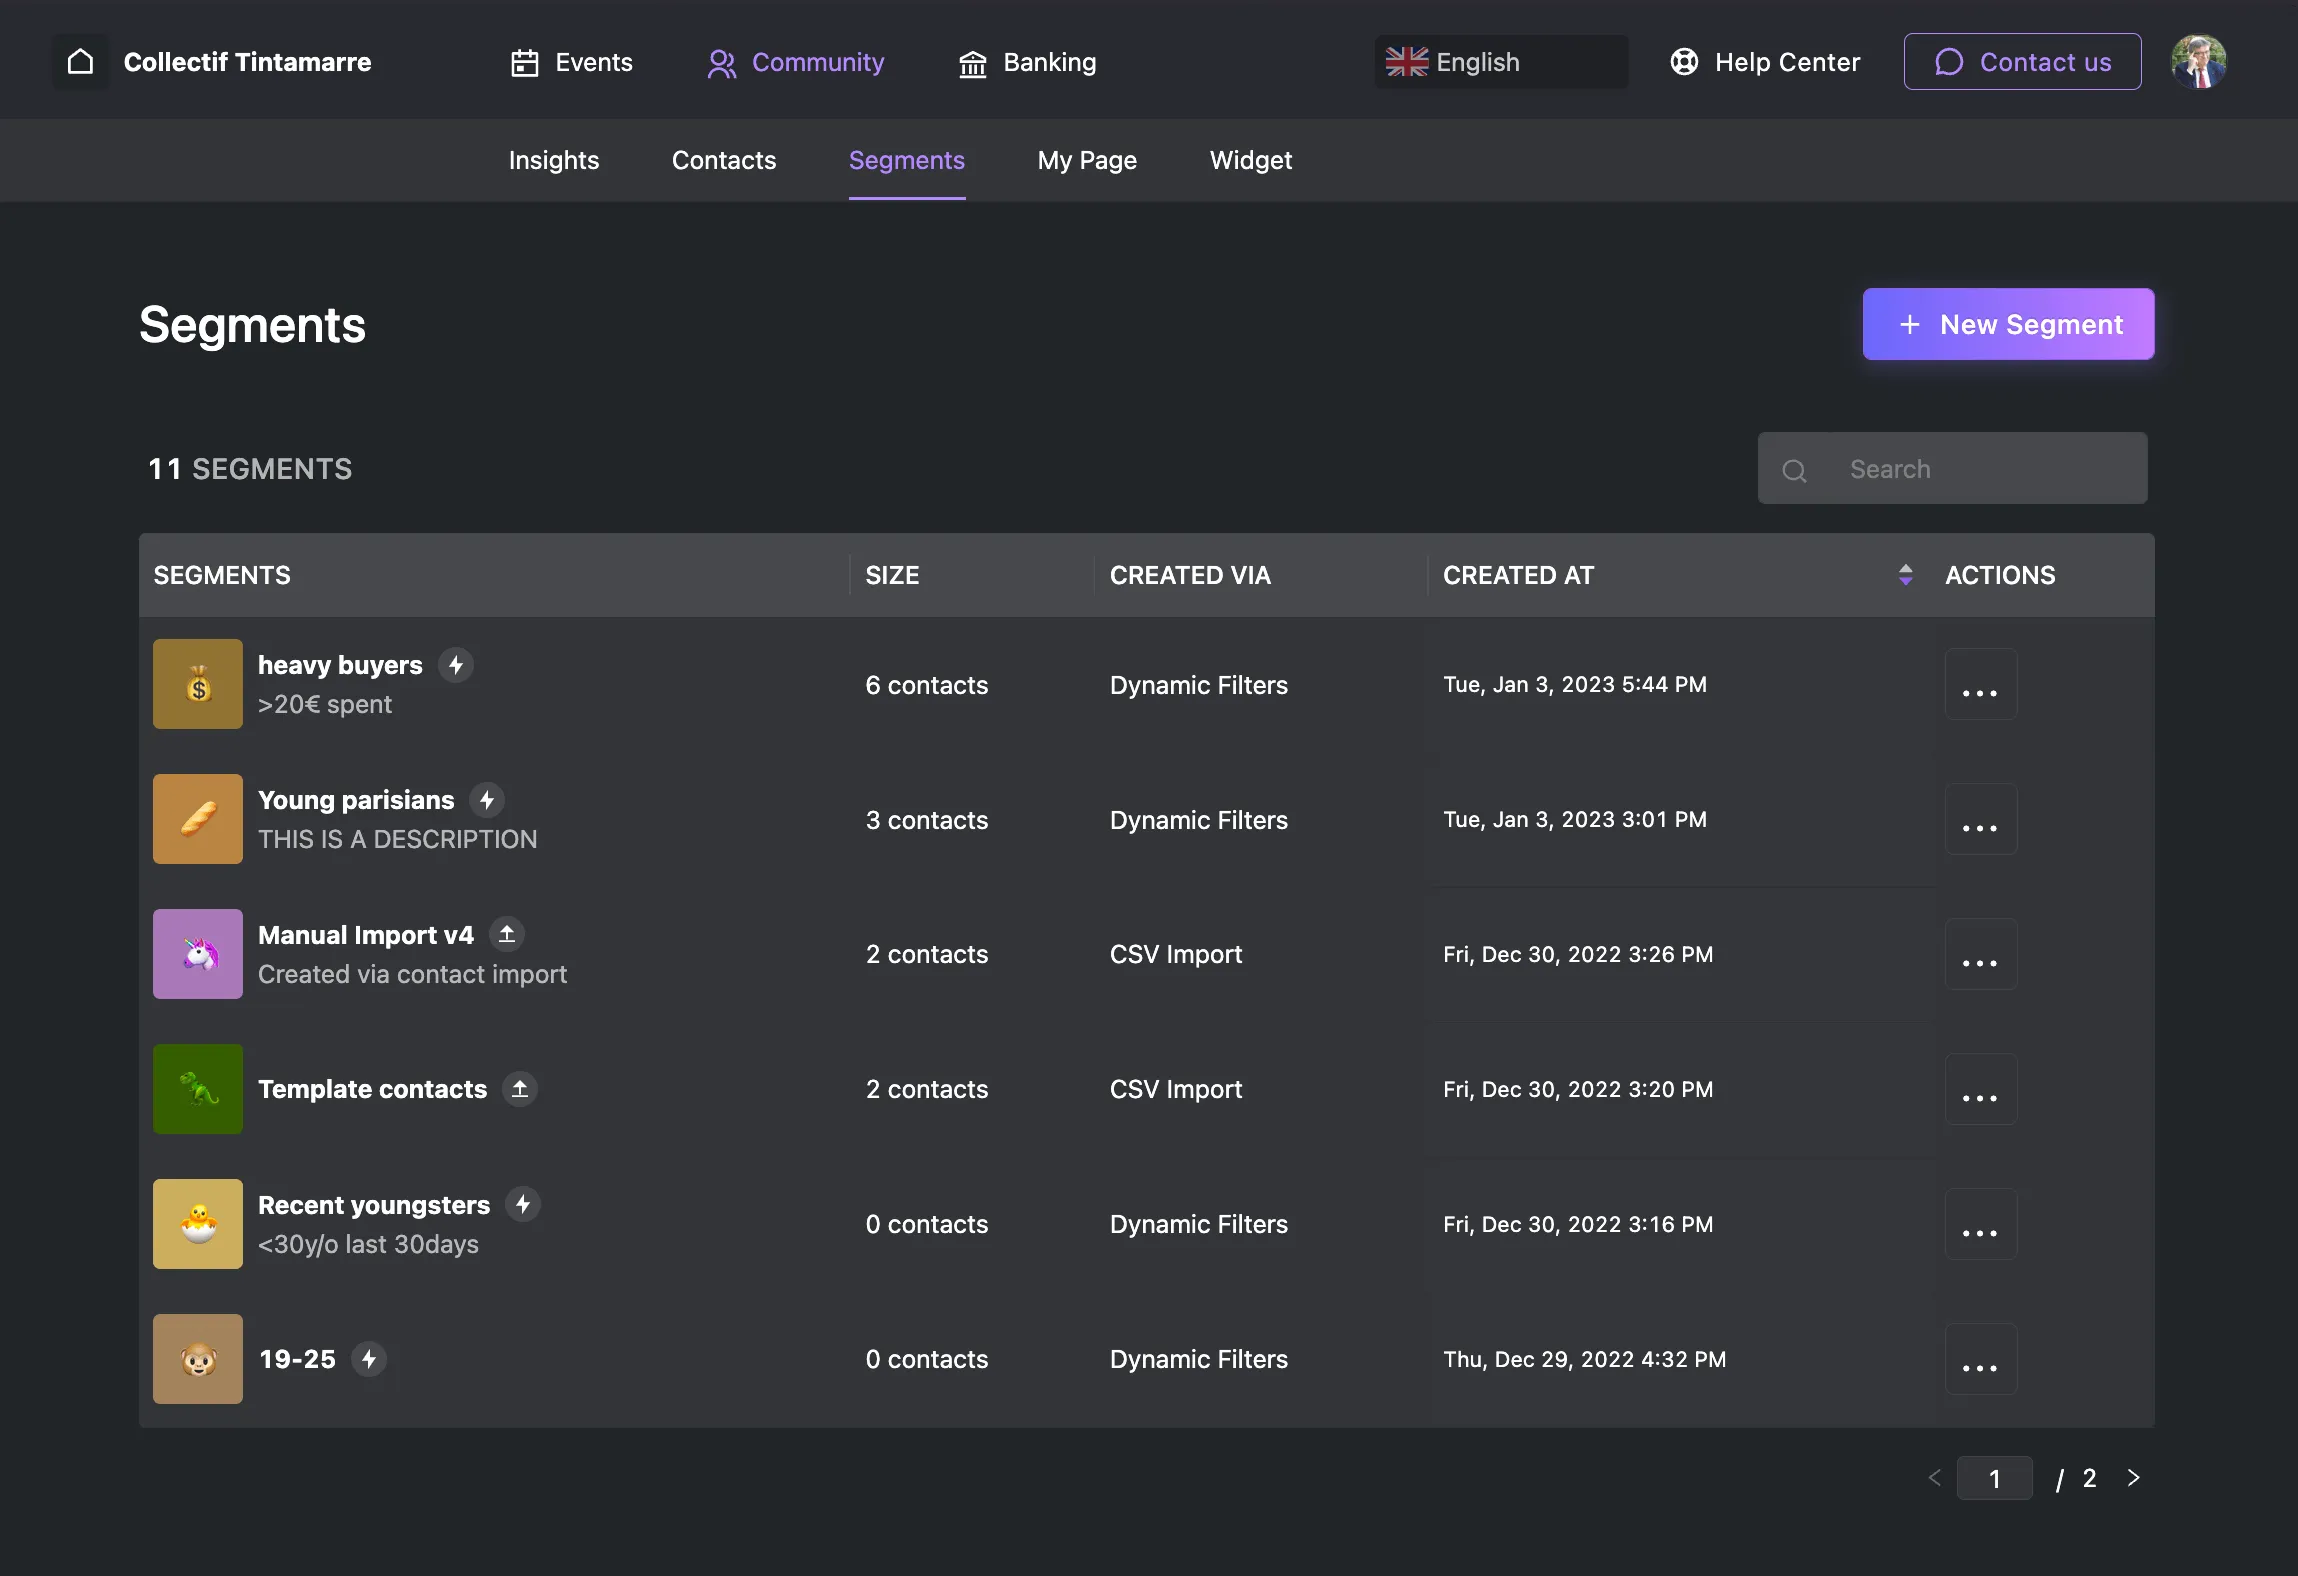Screen dimensions: 2298x1576
Task: Toggle Created At column sort arrows
Action: click(x=1905, y=575)
